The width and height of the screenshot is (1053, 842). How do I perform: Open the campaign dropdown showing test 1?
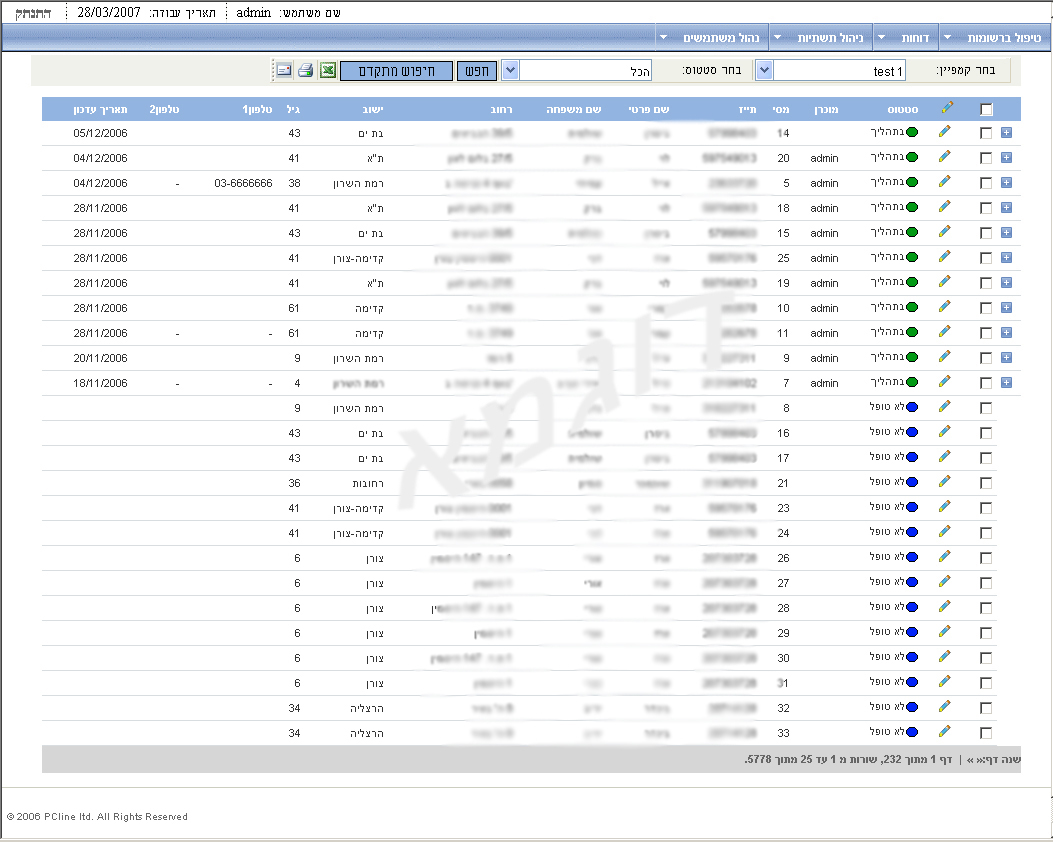point(764,71)
